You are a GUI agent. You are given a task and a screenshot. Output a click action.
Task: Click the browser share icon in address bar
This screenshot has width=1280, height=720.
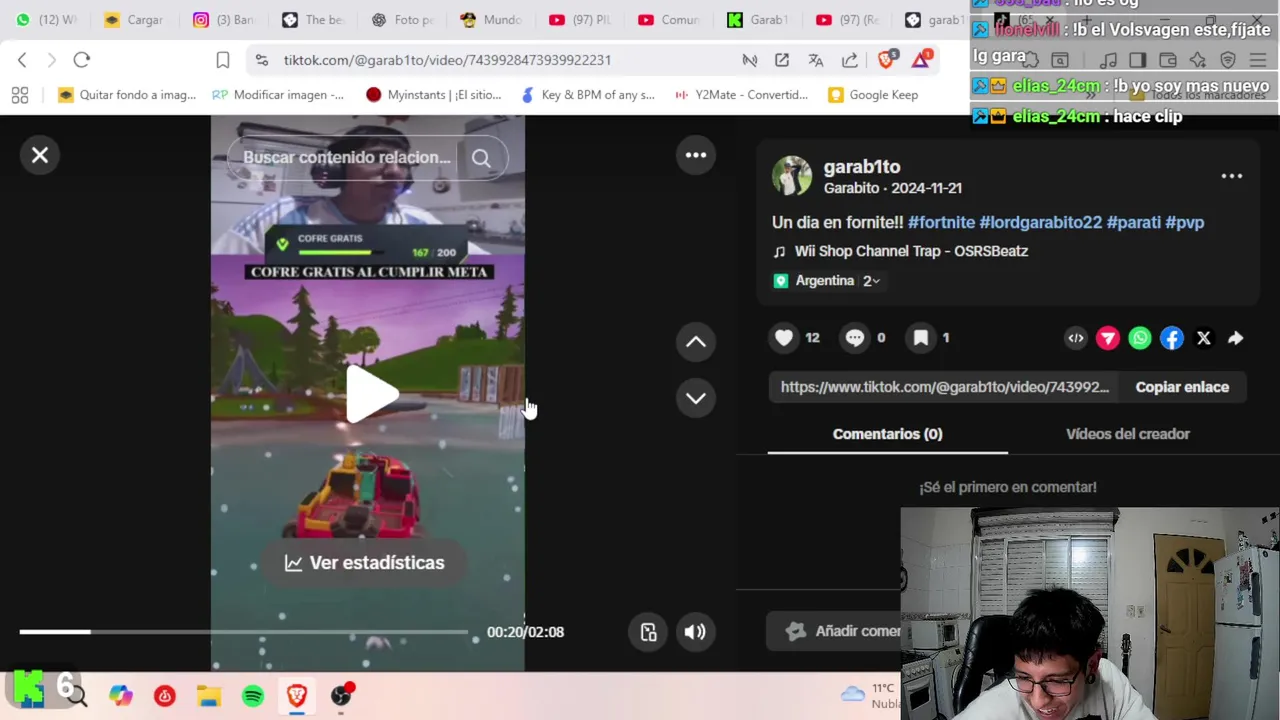[x=850, y=60]
